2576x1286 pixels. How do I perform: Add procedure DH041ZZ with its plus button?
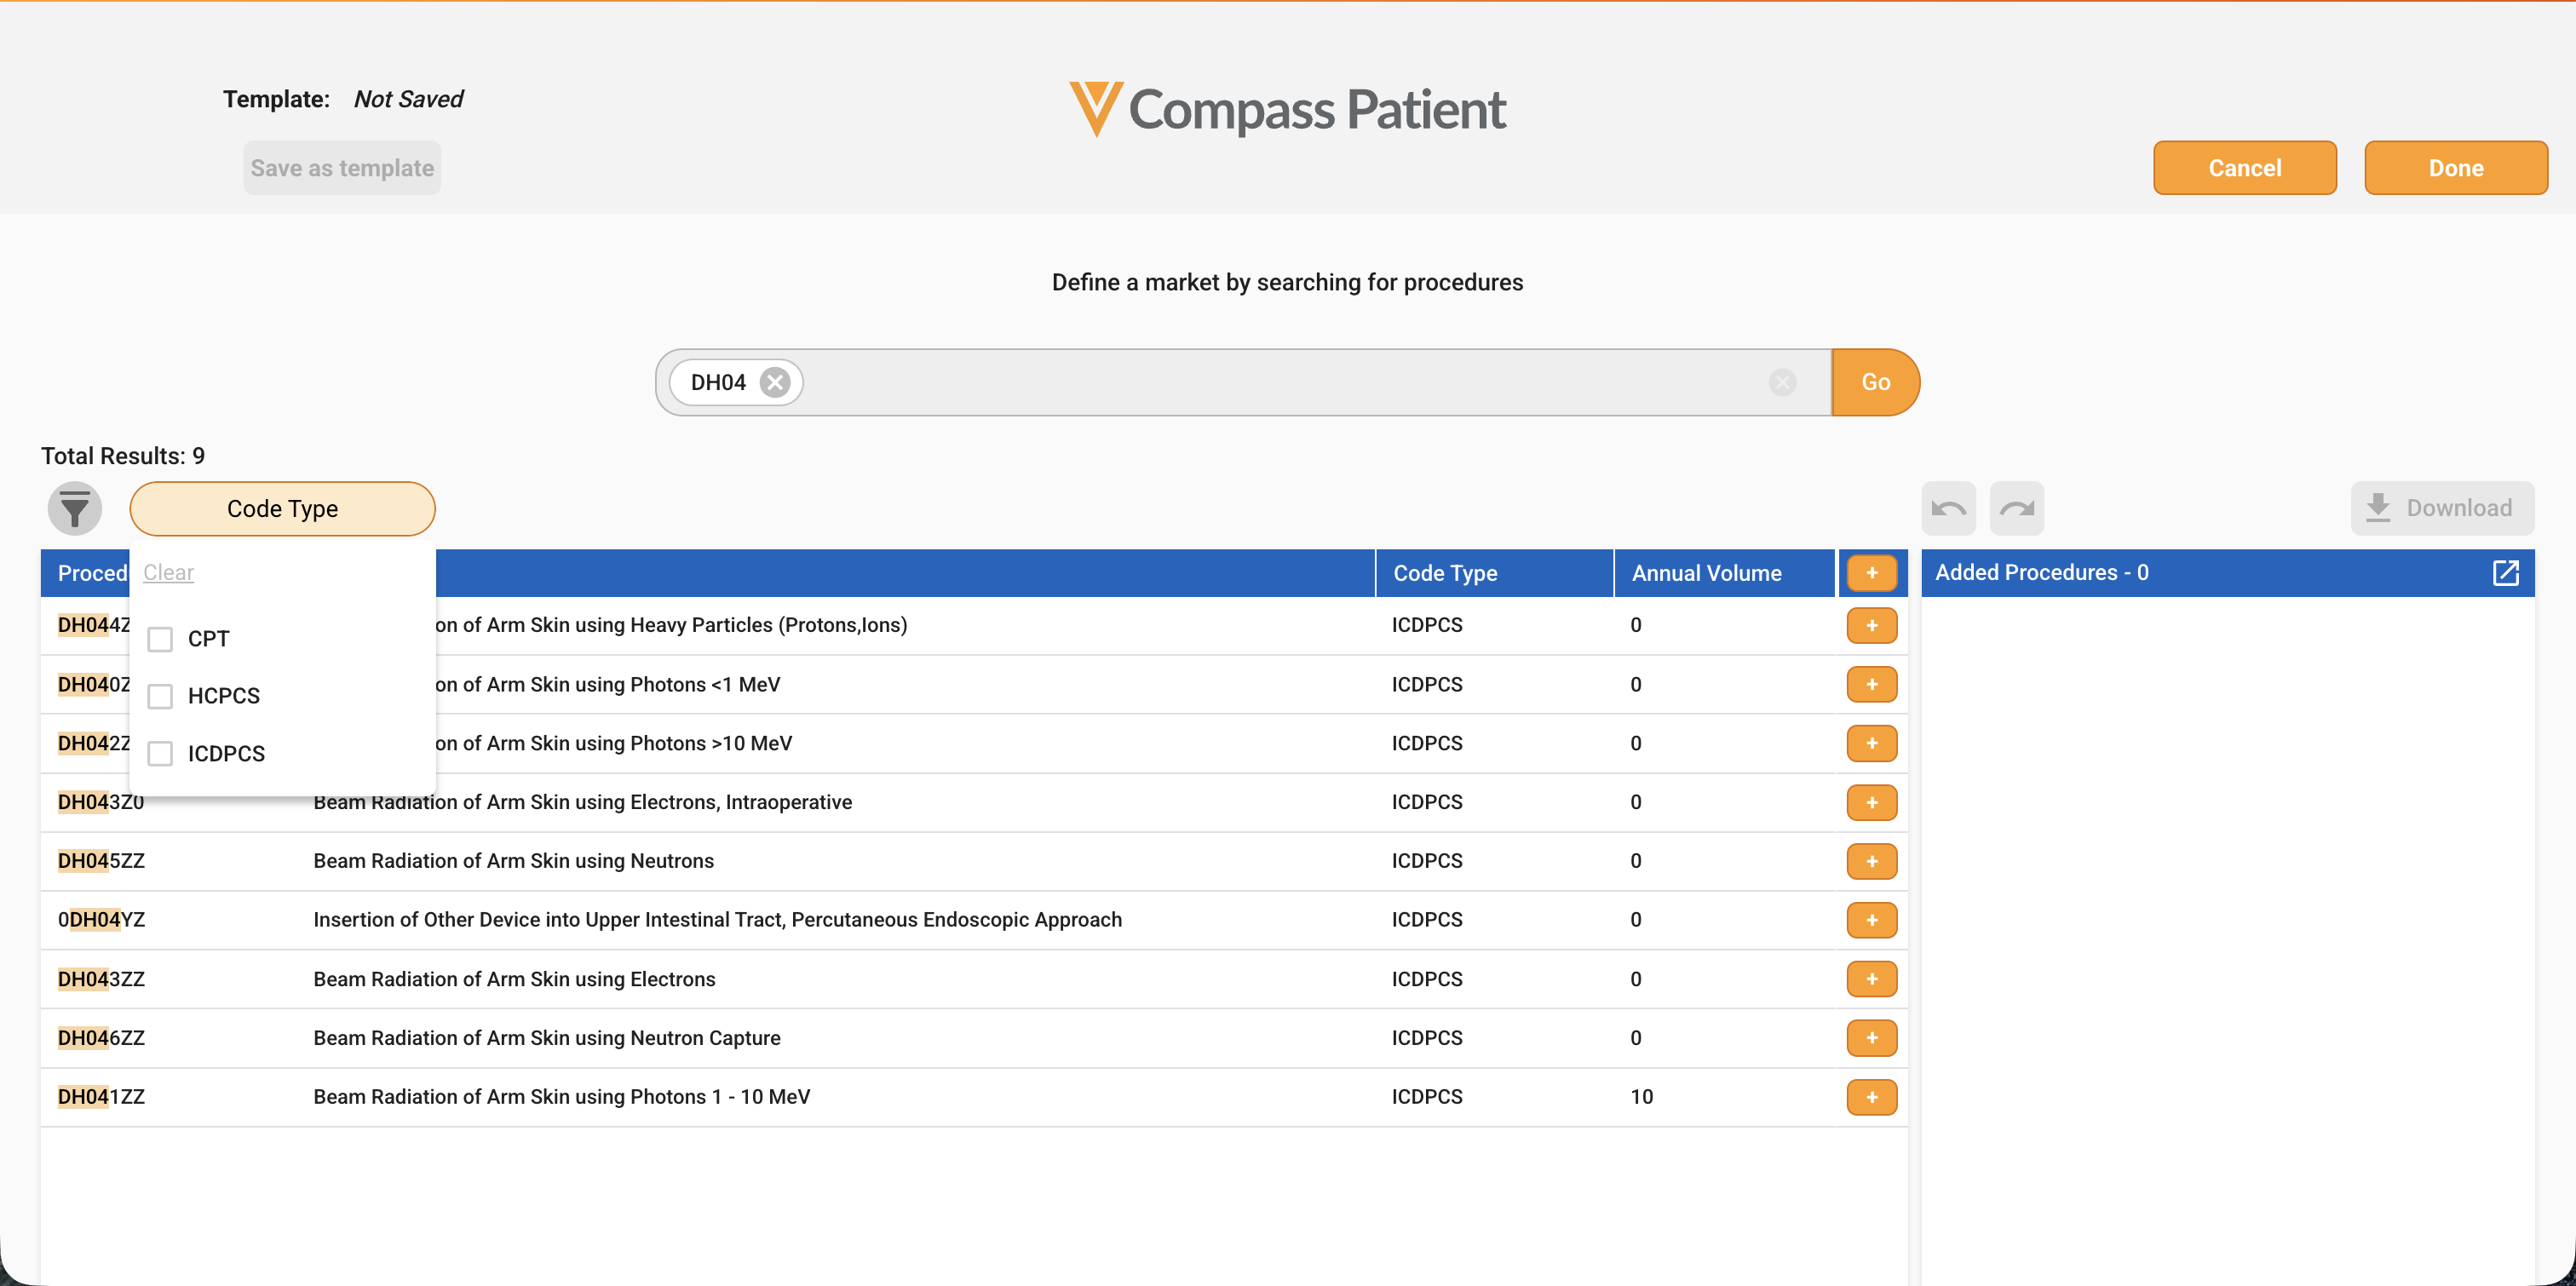[x=1872, y=1097]
